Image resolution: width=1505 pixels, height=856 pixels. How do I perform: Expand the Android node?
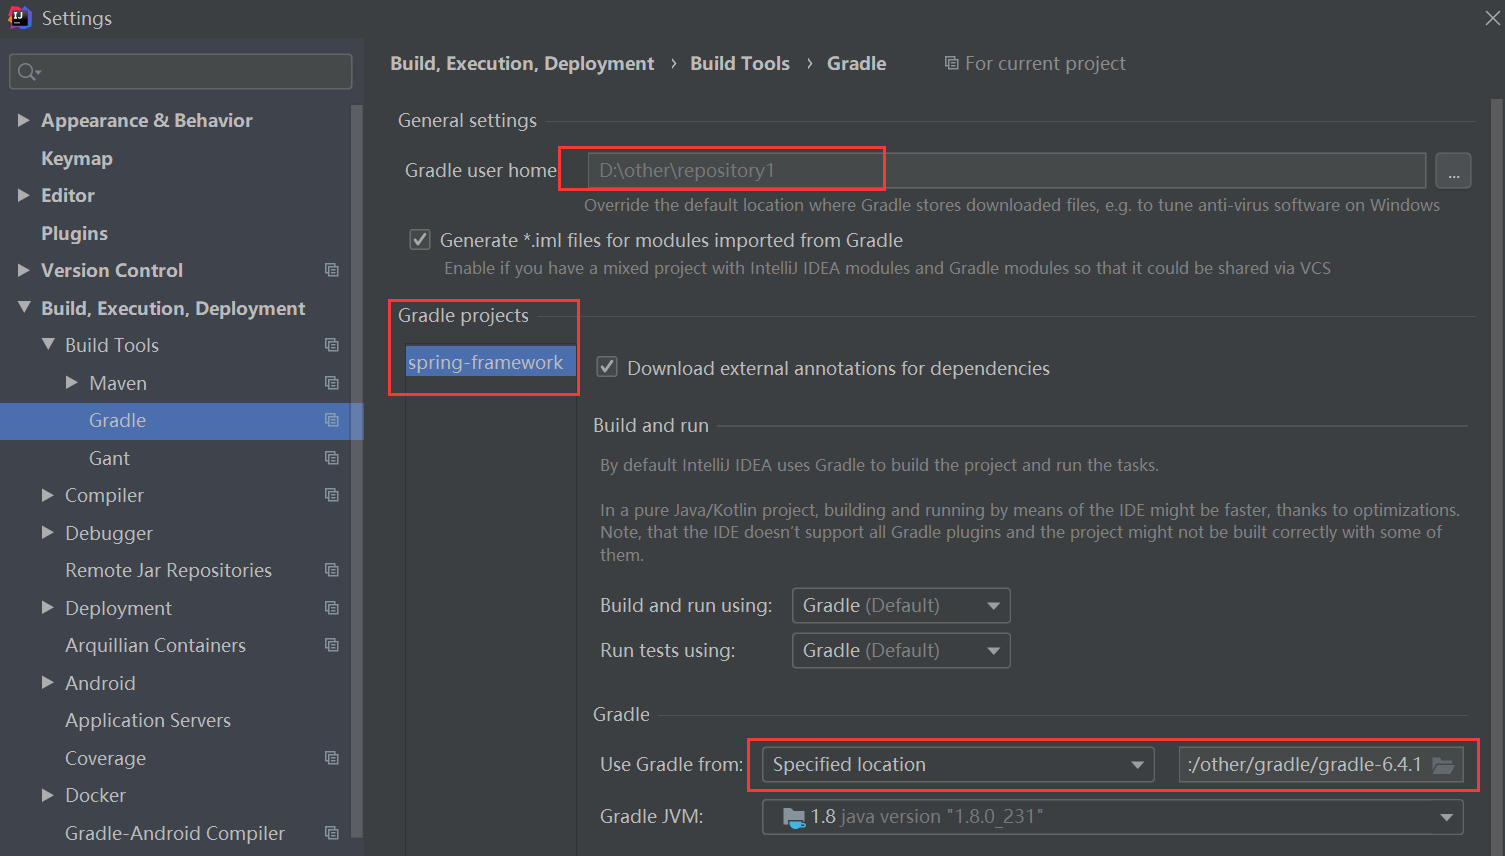[x=48, y=683]
